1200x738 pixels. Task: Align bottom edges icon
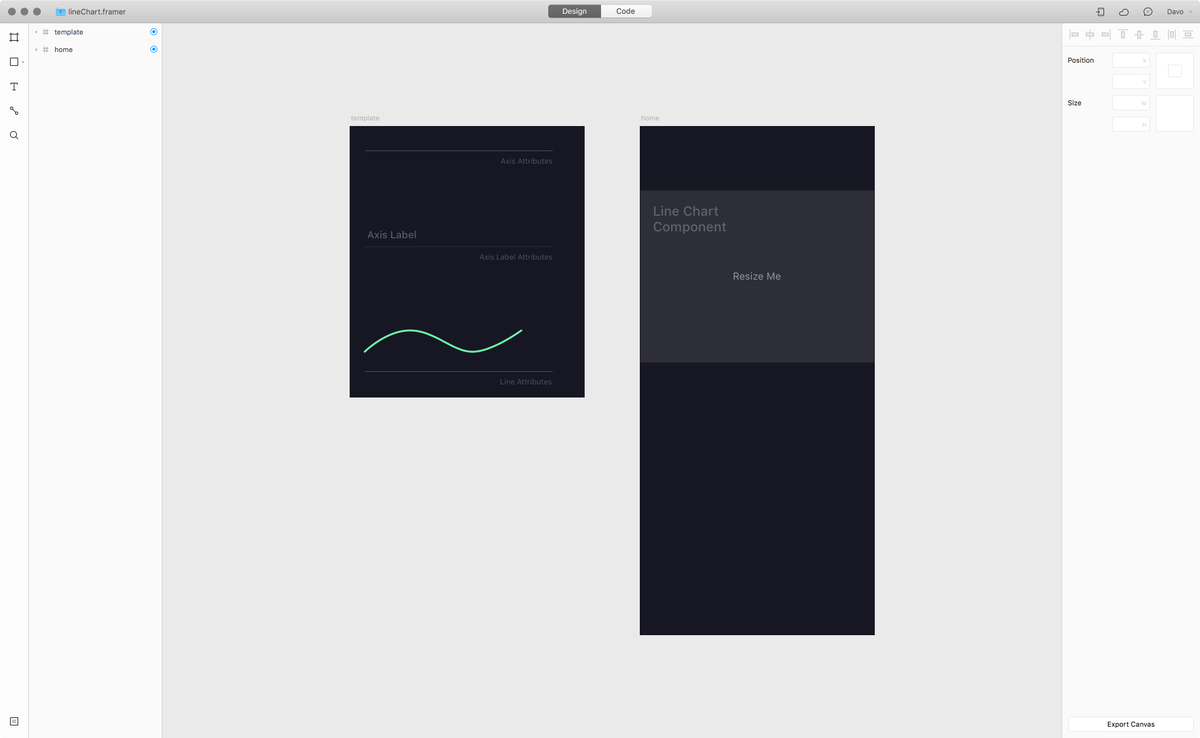pyautogui.click(x=1155, y=34)
